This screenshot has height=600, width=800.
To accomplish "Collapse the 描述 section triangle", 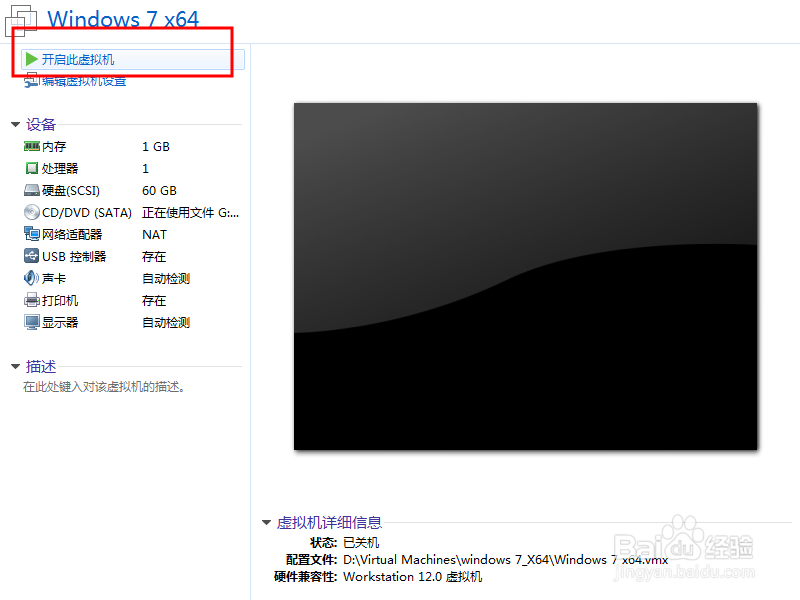I will [15, 366].
